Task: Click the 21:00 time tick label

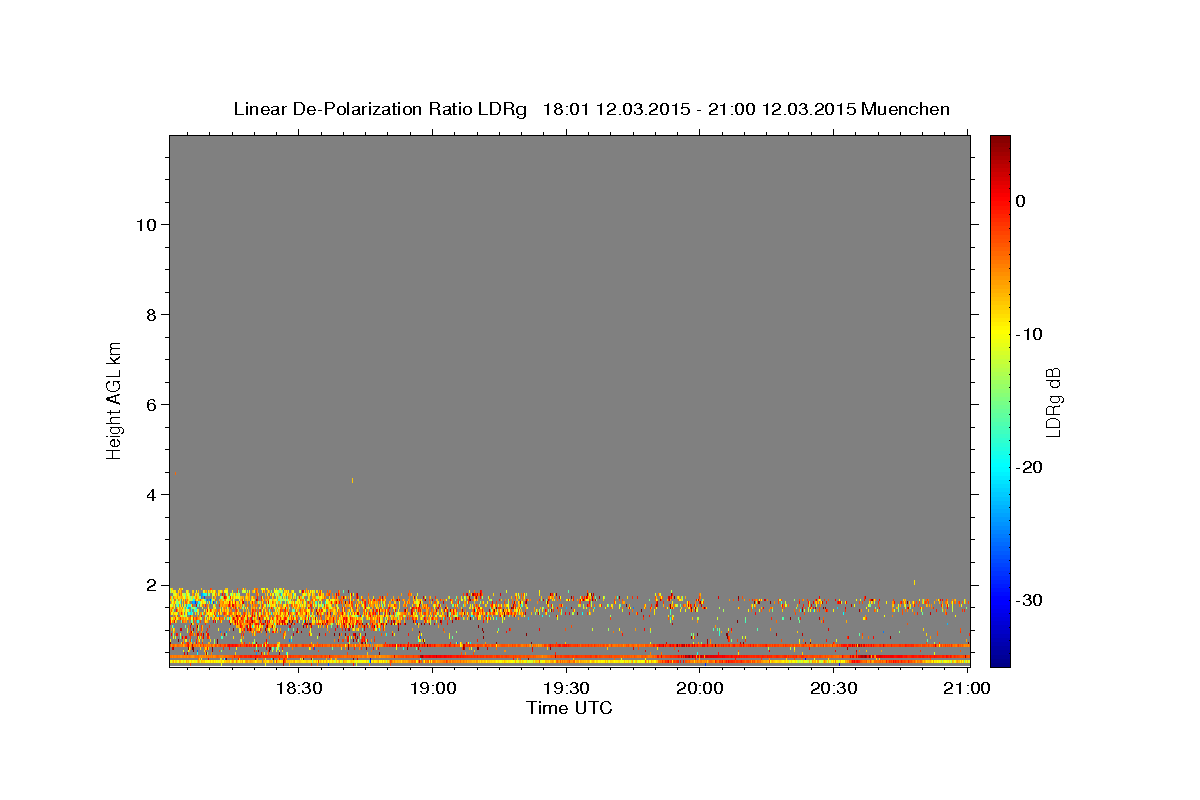Action: pos(968,688)
